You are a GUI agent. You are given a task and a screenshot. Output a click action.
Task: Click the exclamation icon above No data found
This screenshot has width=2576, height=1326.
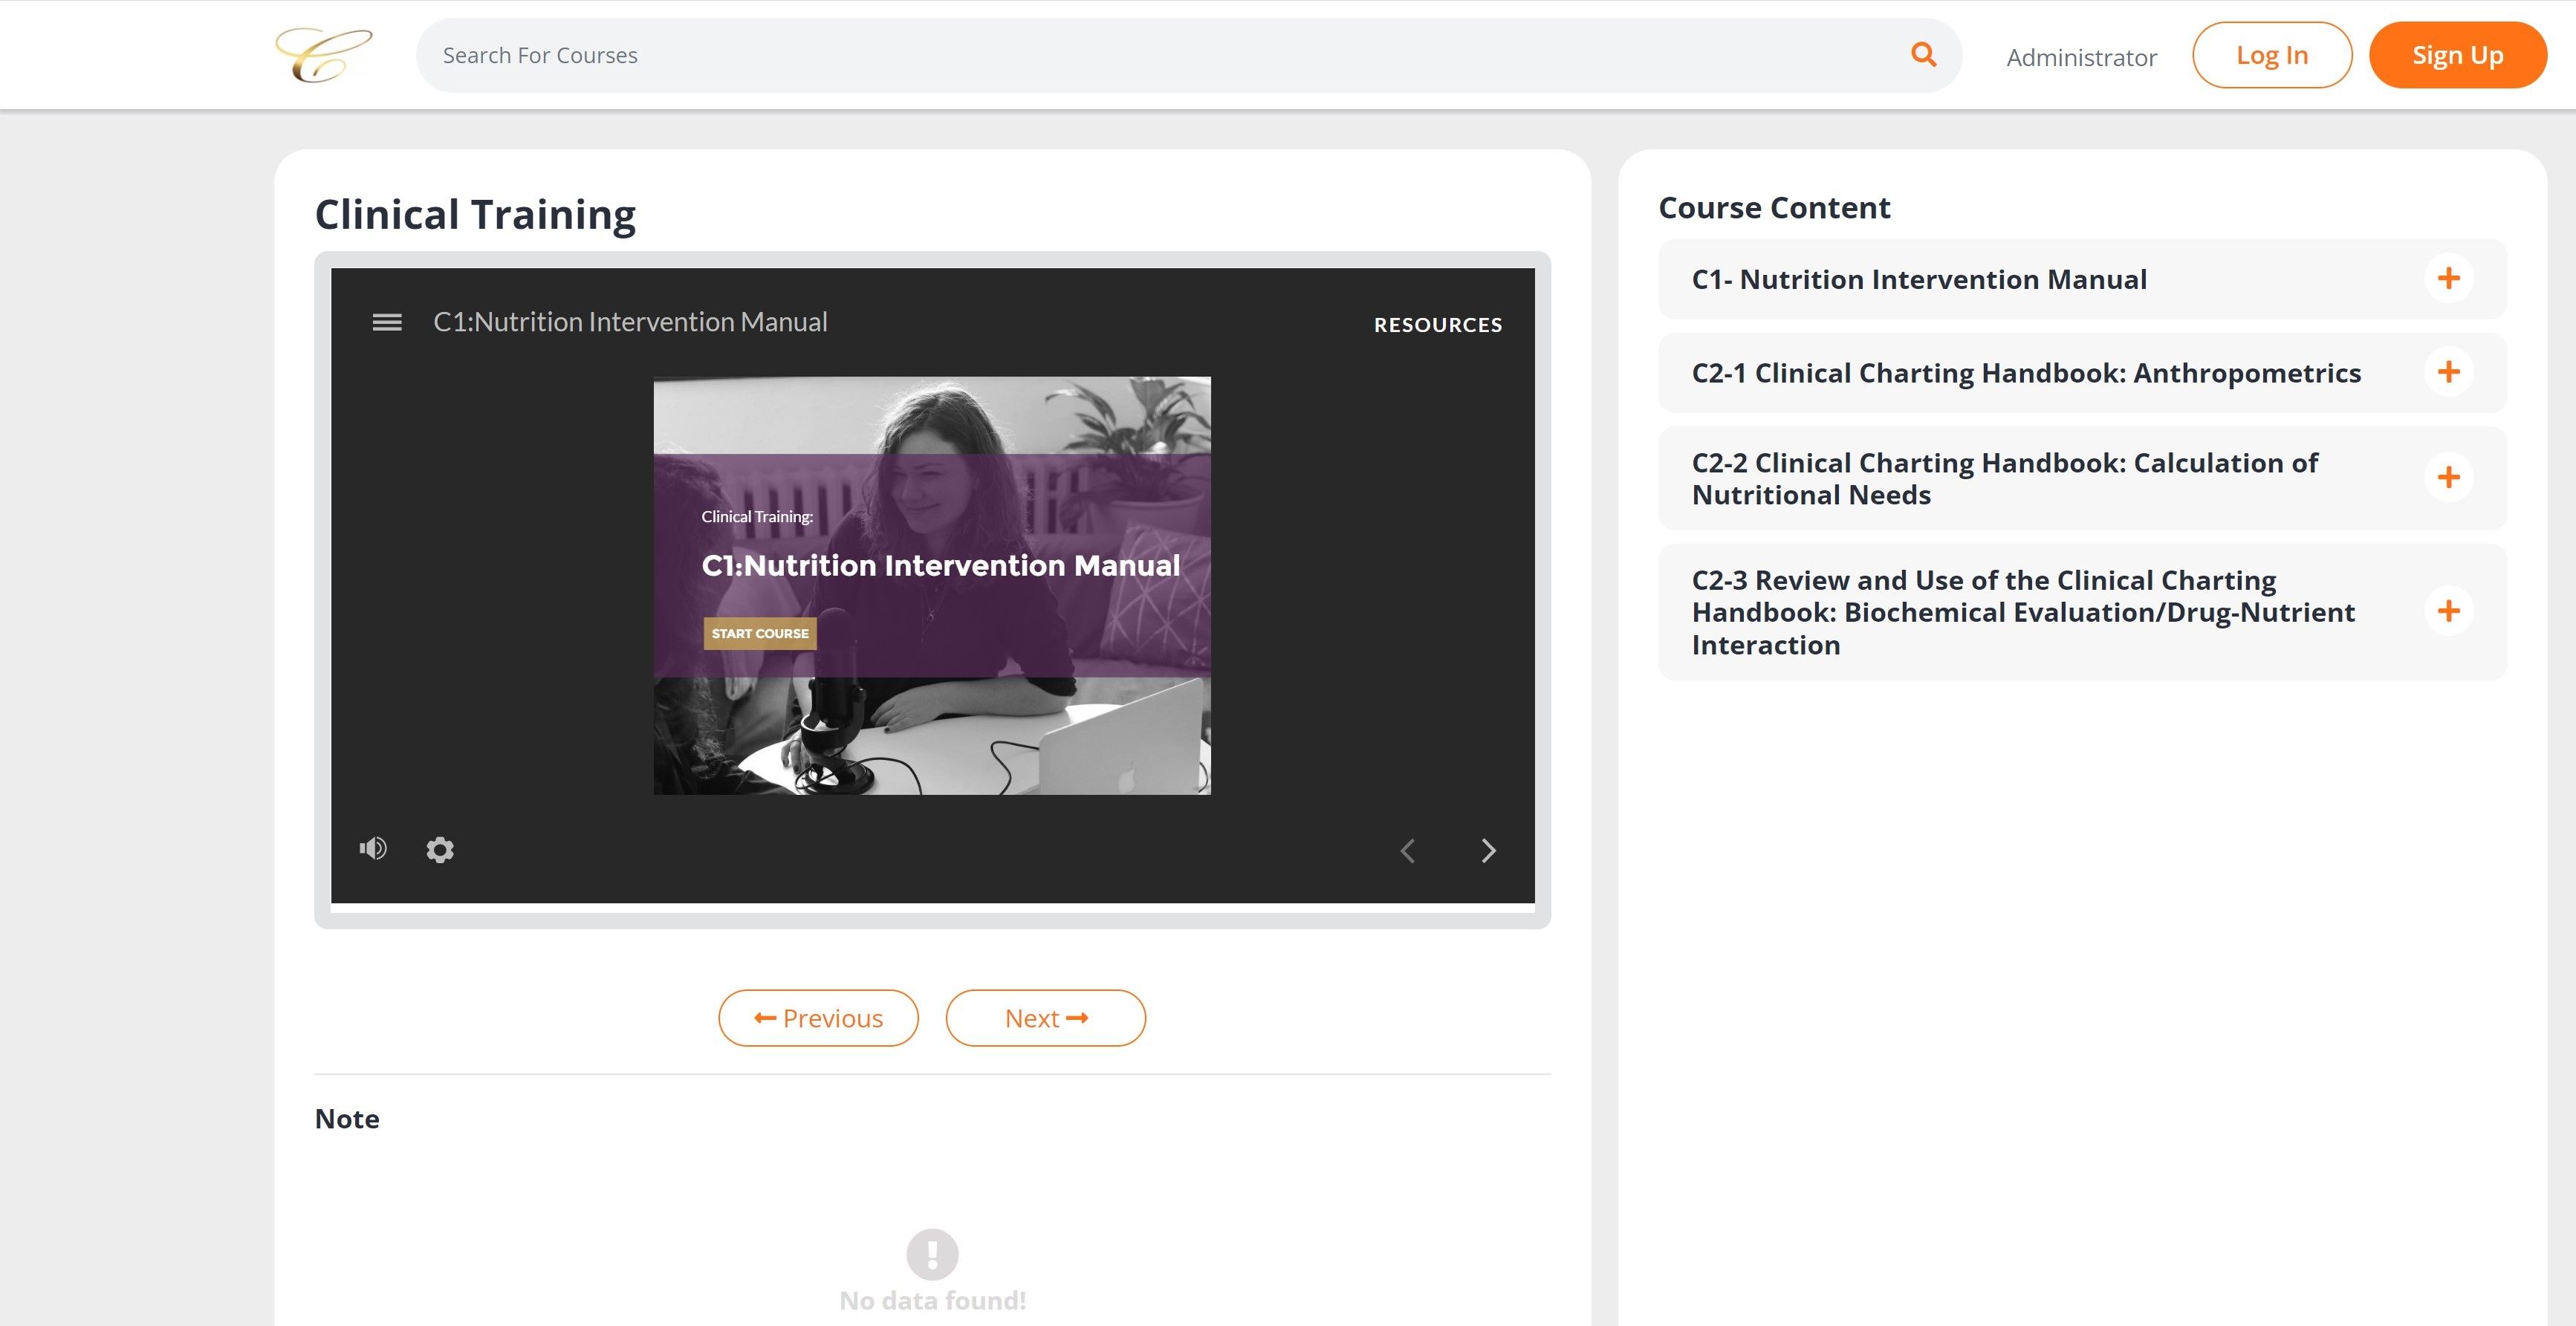pyautogui.click(x=932, y=1255)
